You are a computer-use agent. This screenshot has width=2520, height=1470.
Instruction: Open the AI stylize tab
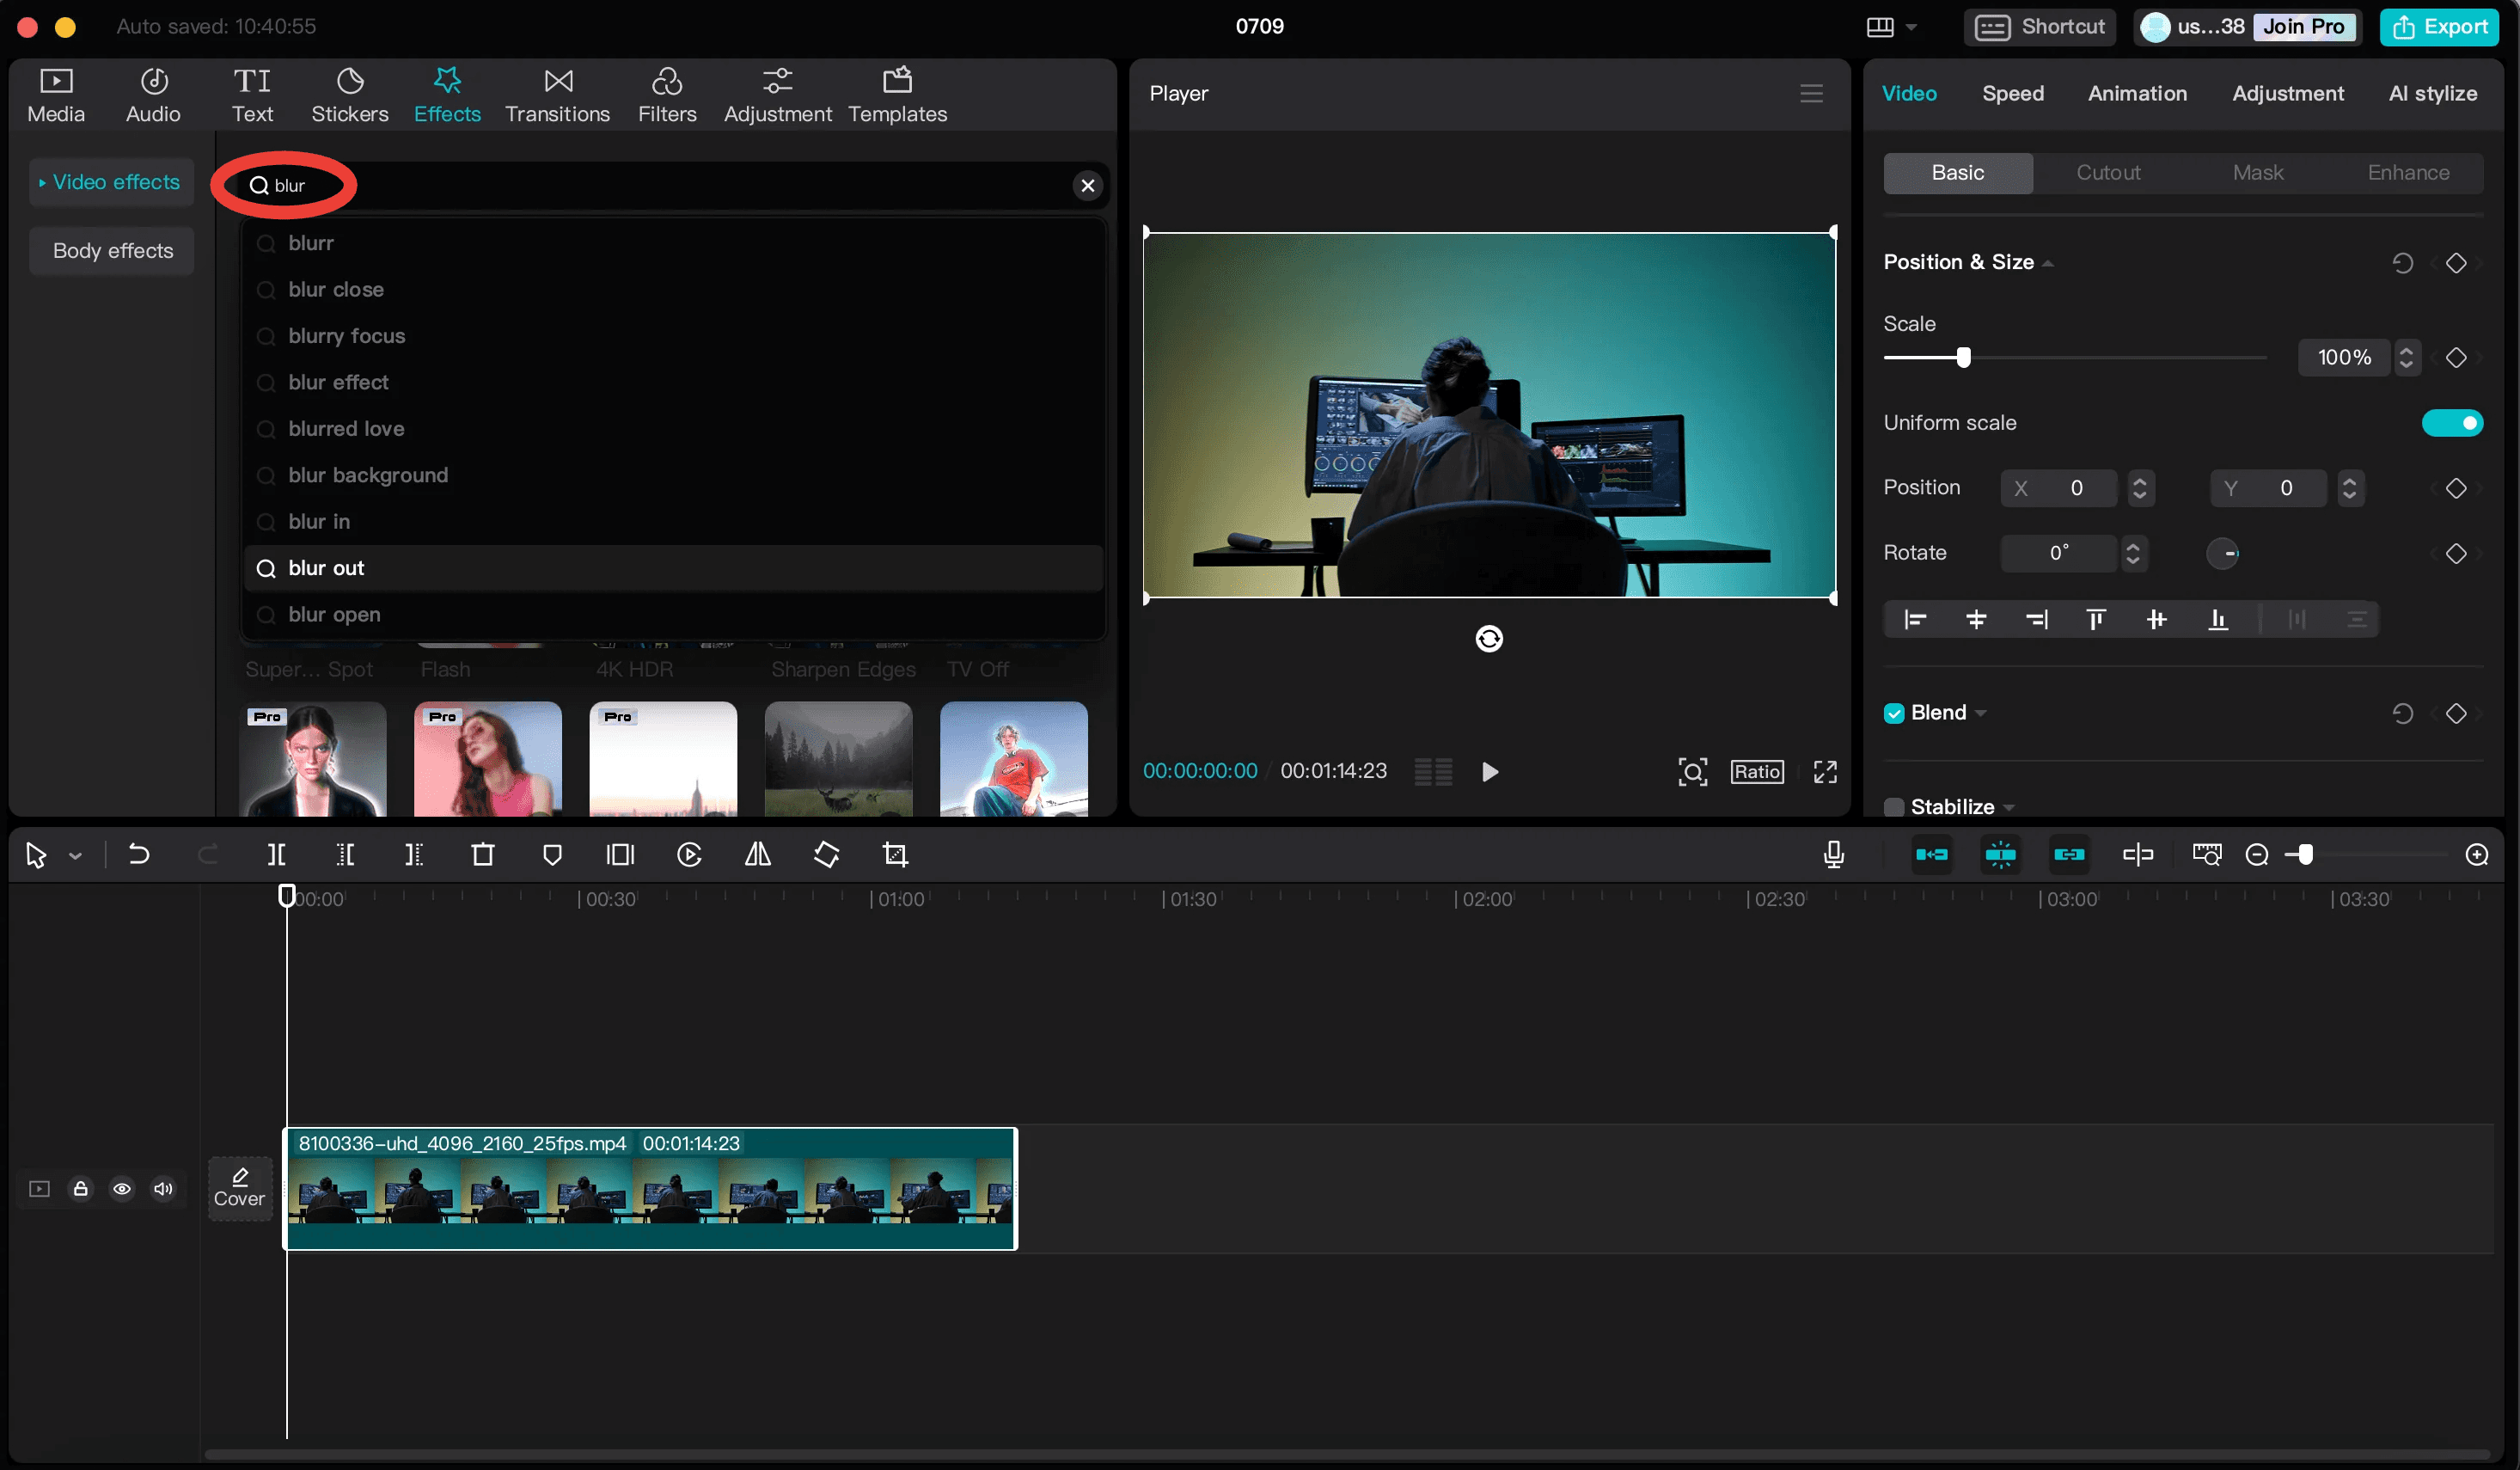click(x=2432, y=93)
